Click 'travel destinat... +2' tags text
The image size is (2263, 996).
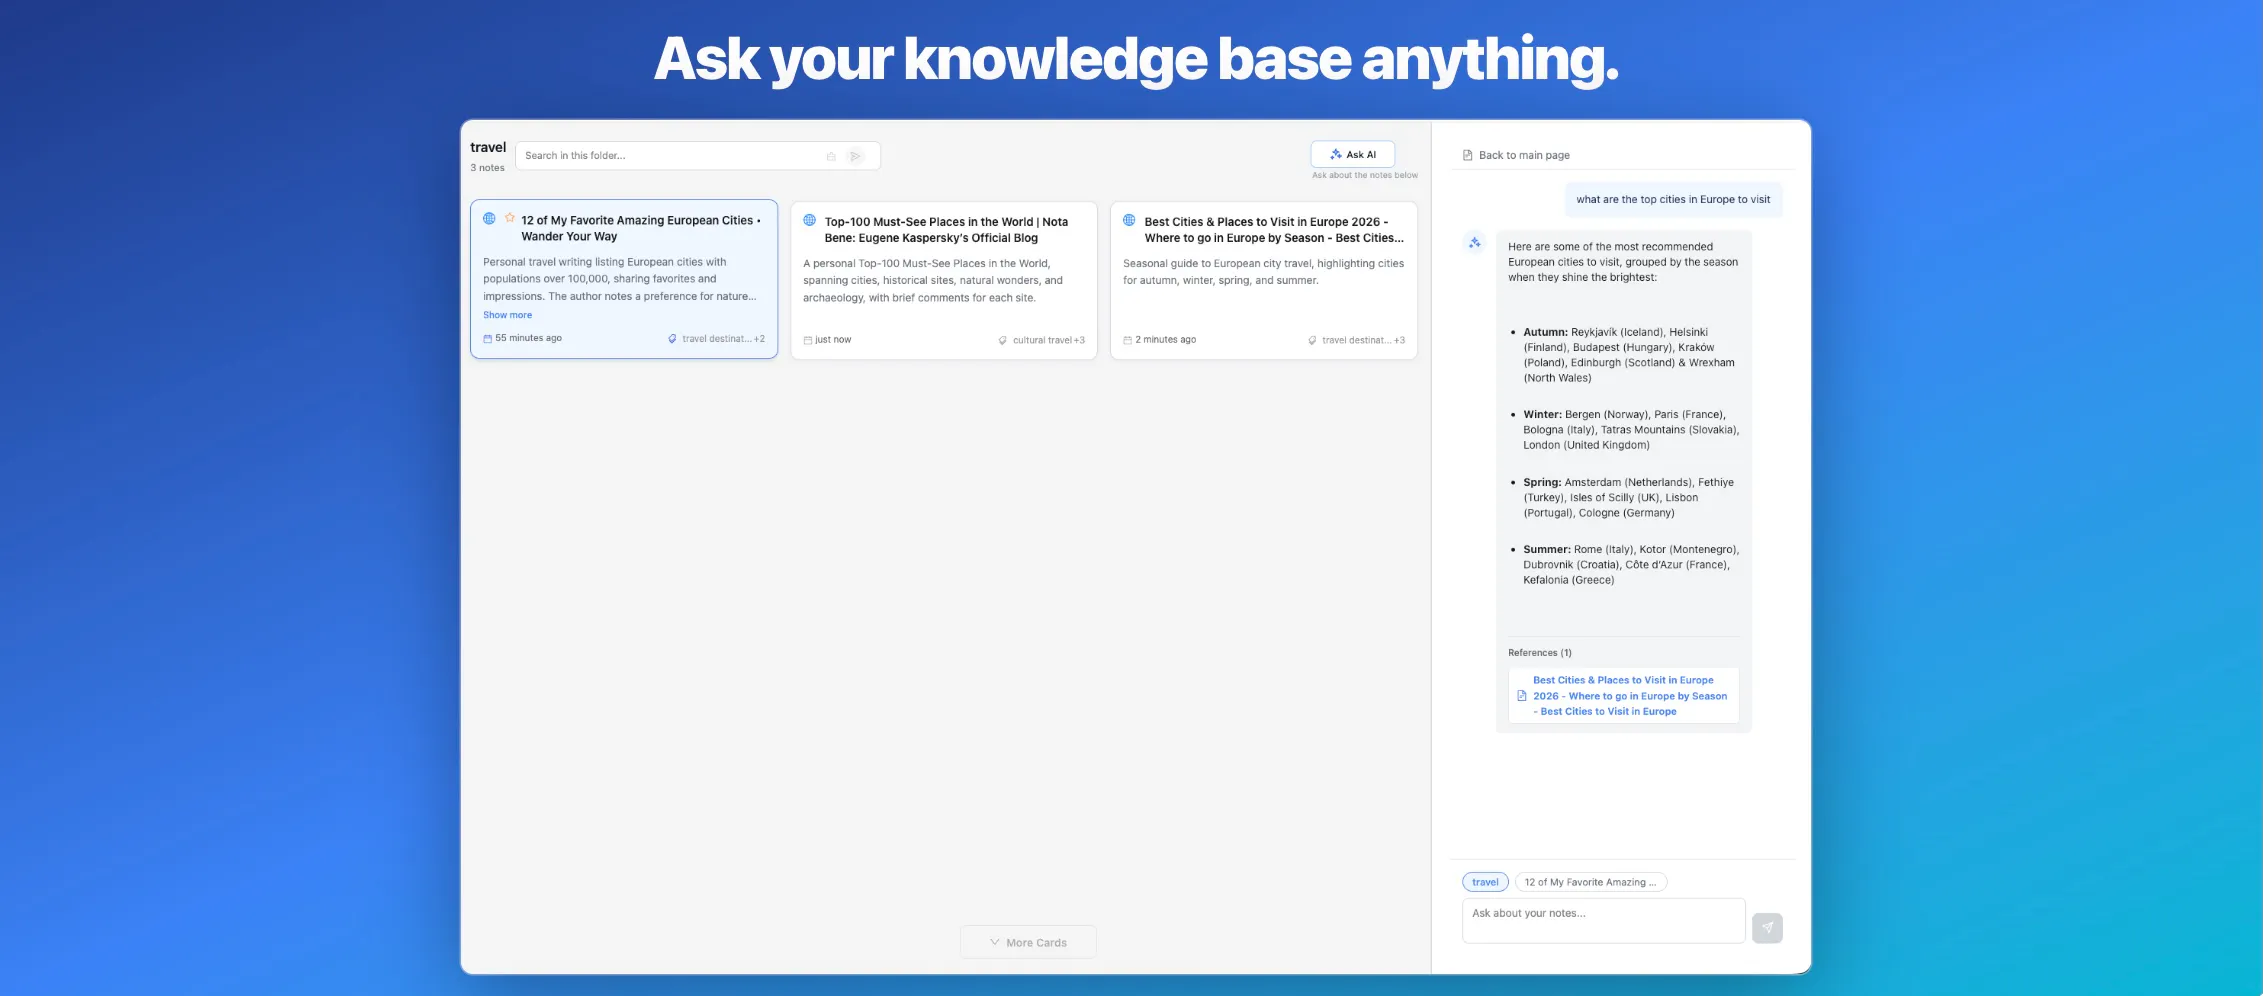coord(723,339)
